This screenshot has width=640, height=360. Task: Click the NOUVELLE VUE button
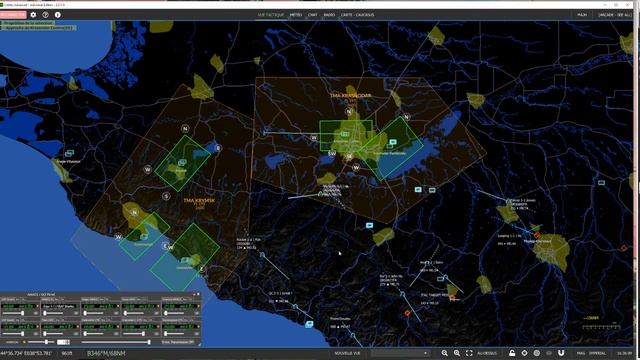click(x=347, y=353)
